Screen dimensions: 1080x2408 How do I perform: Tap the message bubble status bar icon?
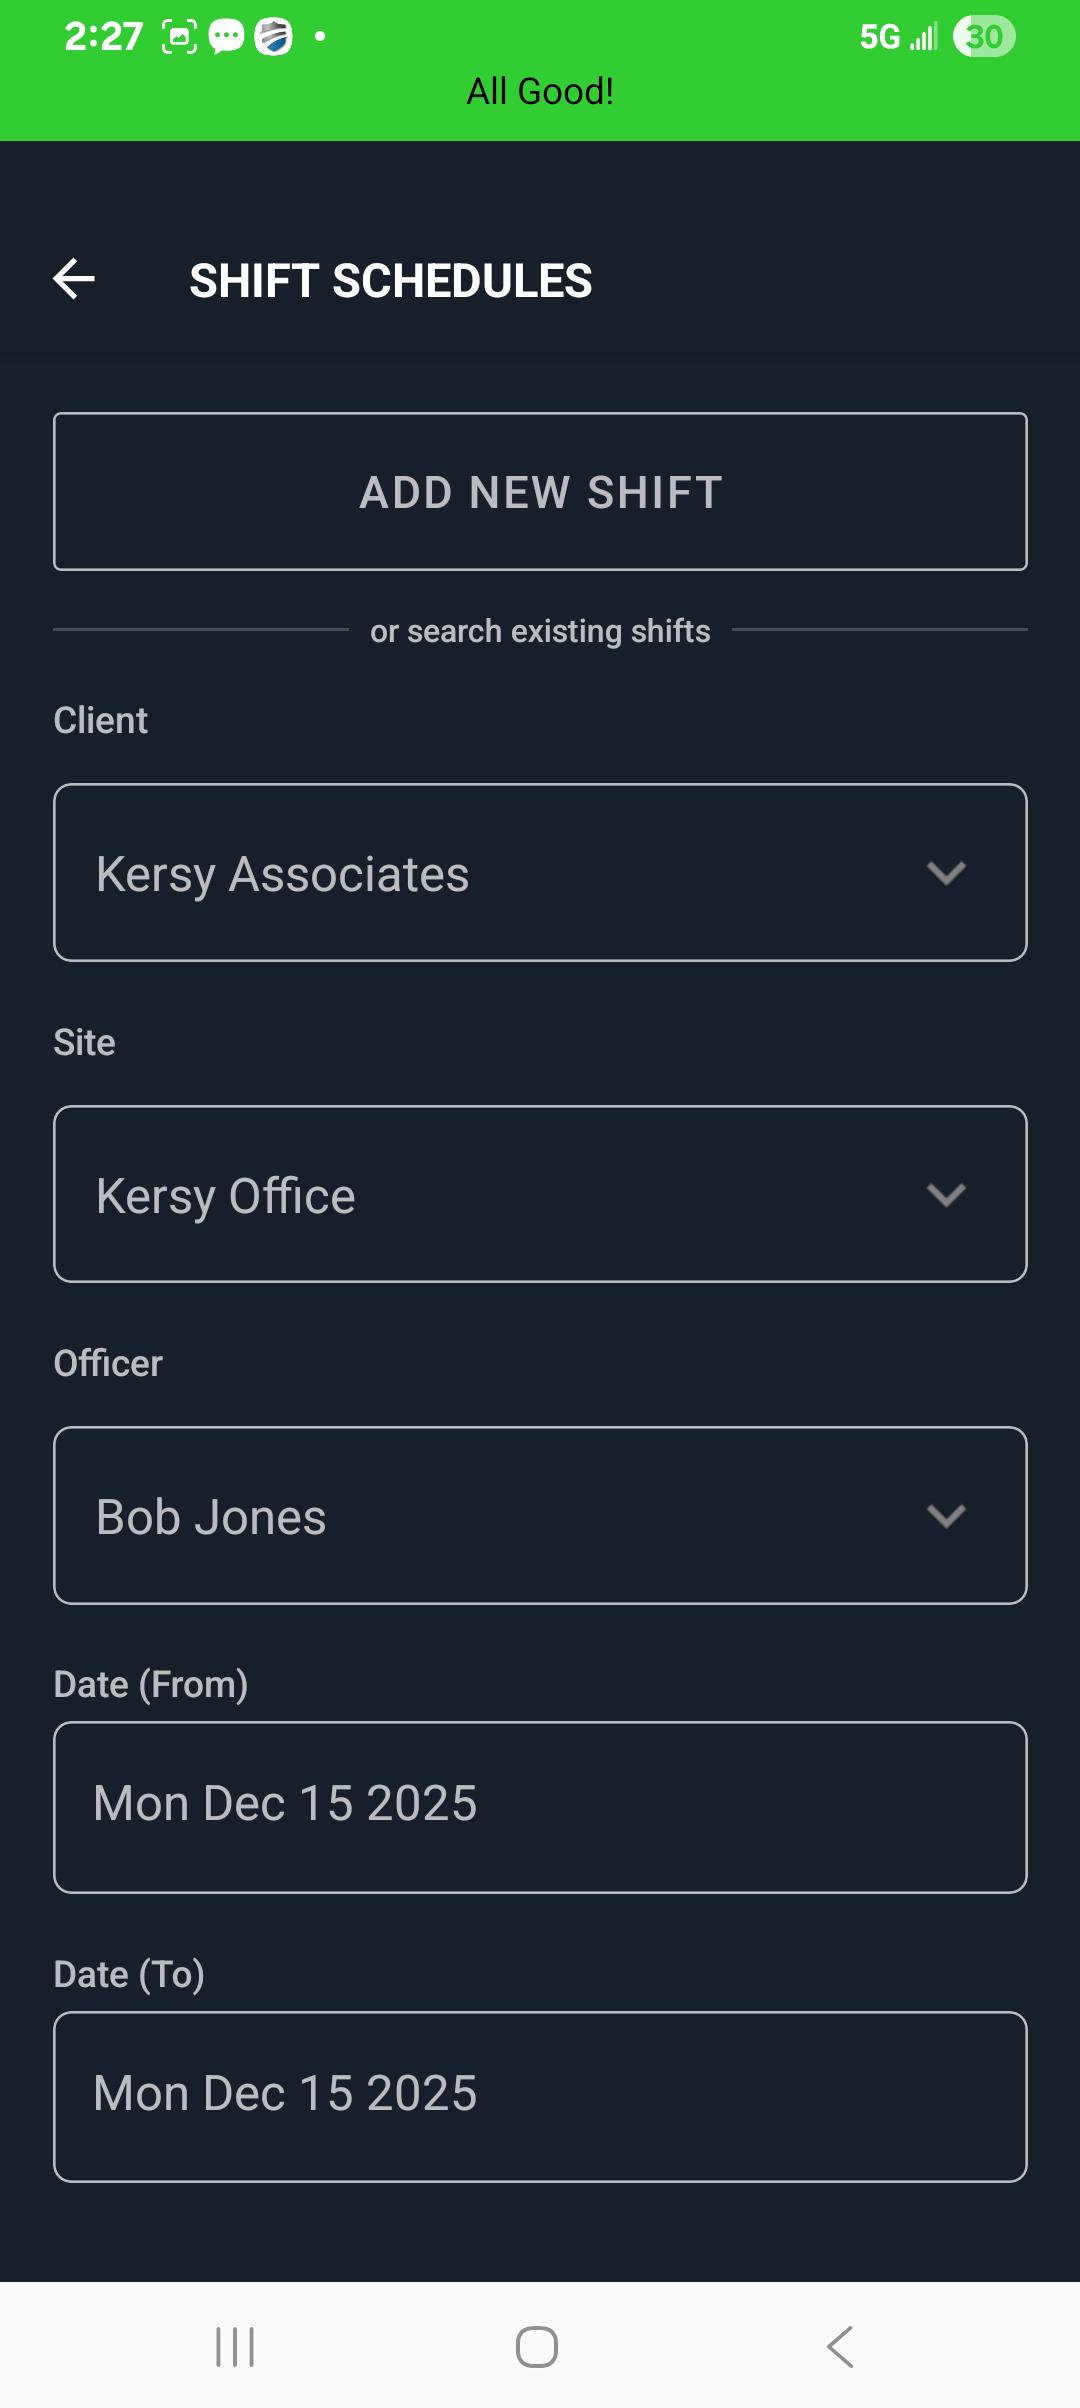(226, 37)
